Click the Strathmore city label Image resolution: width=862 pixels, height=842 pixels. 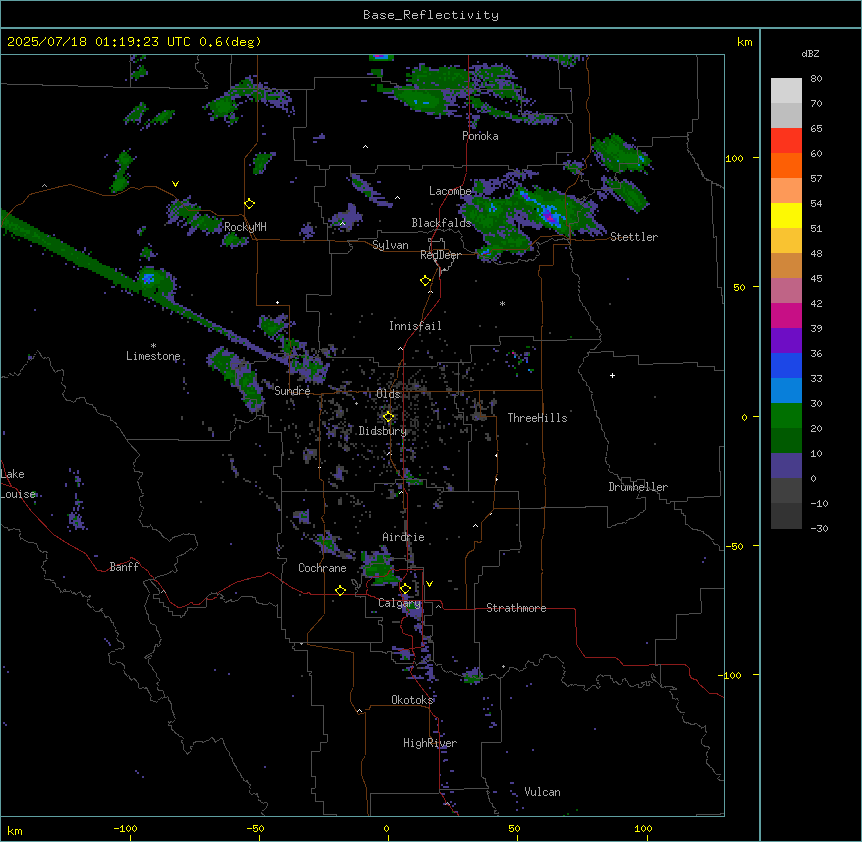[x=516, y=608]
